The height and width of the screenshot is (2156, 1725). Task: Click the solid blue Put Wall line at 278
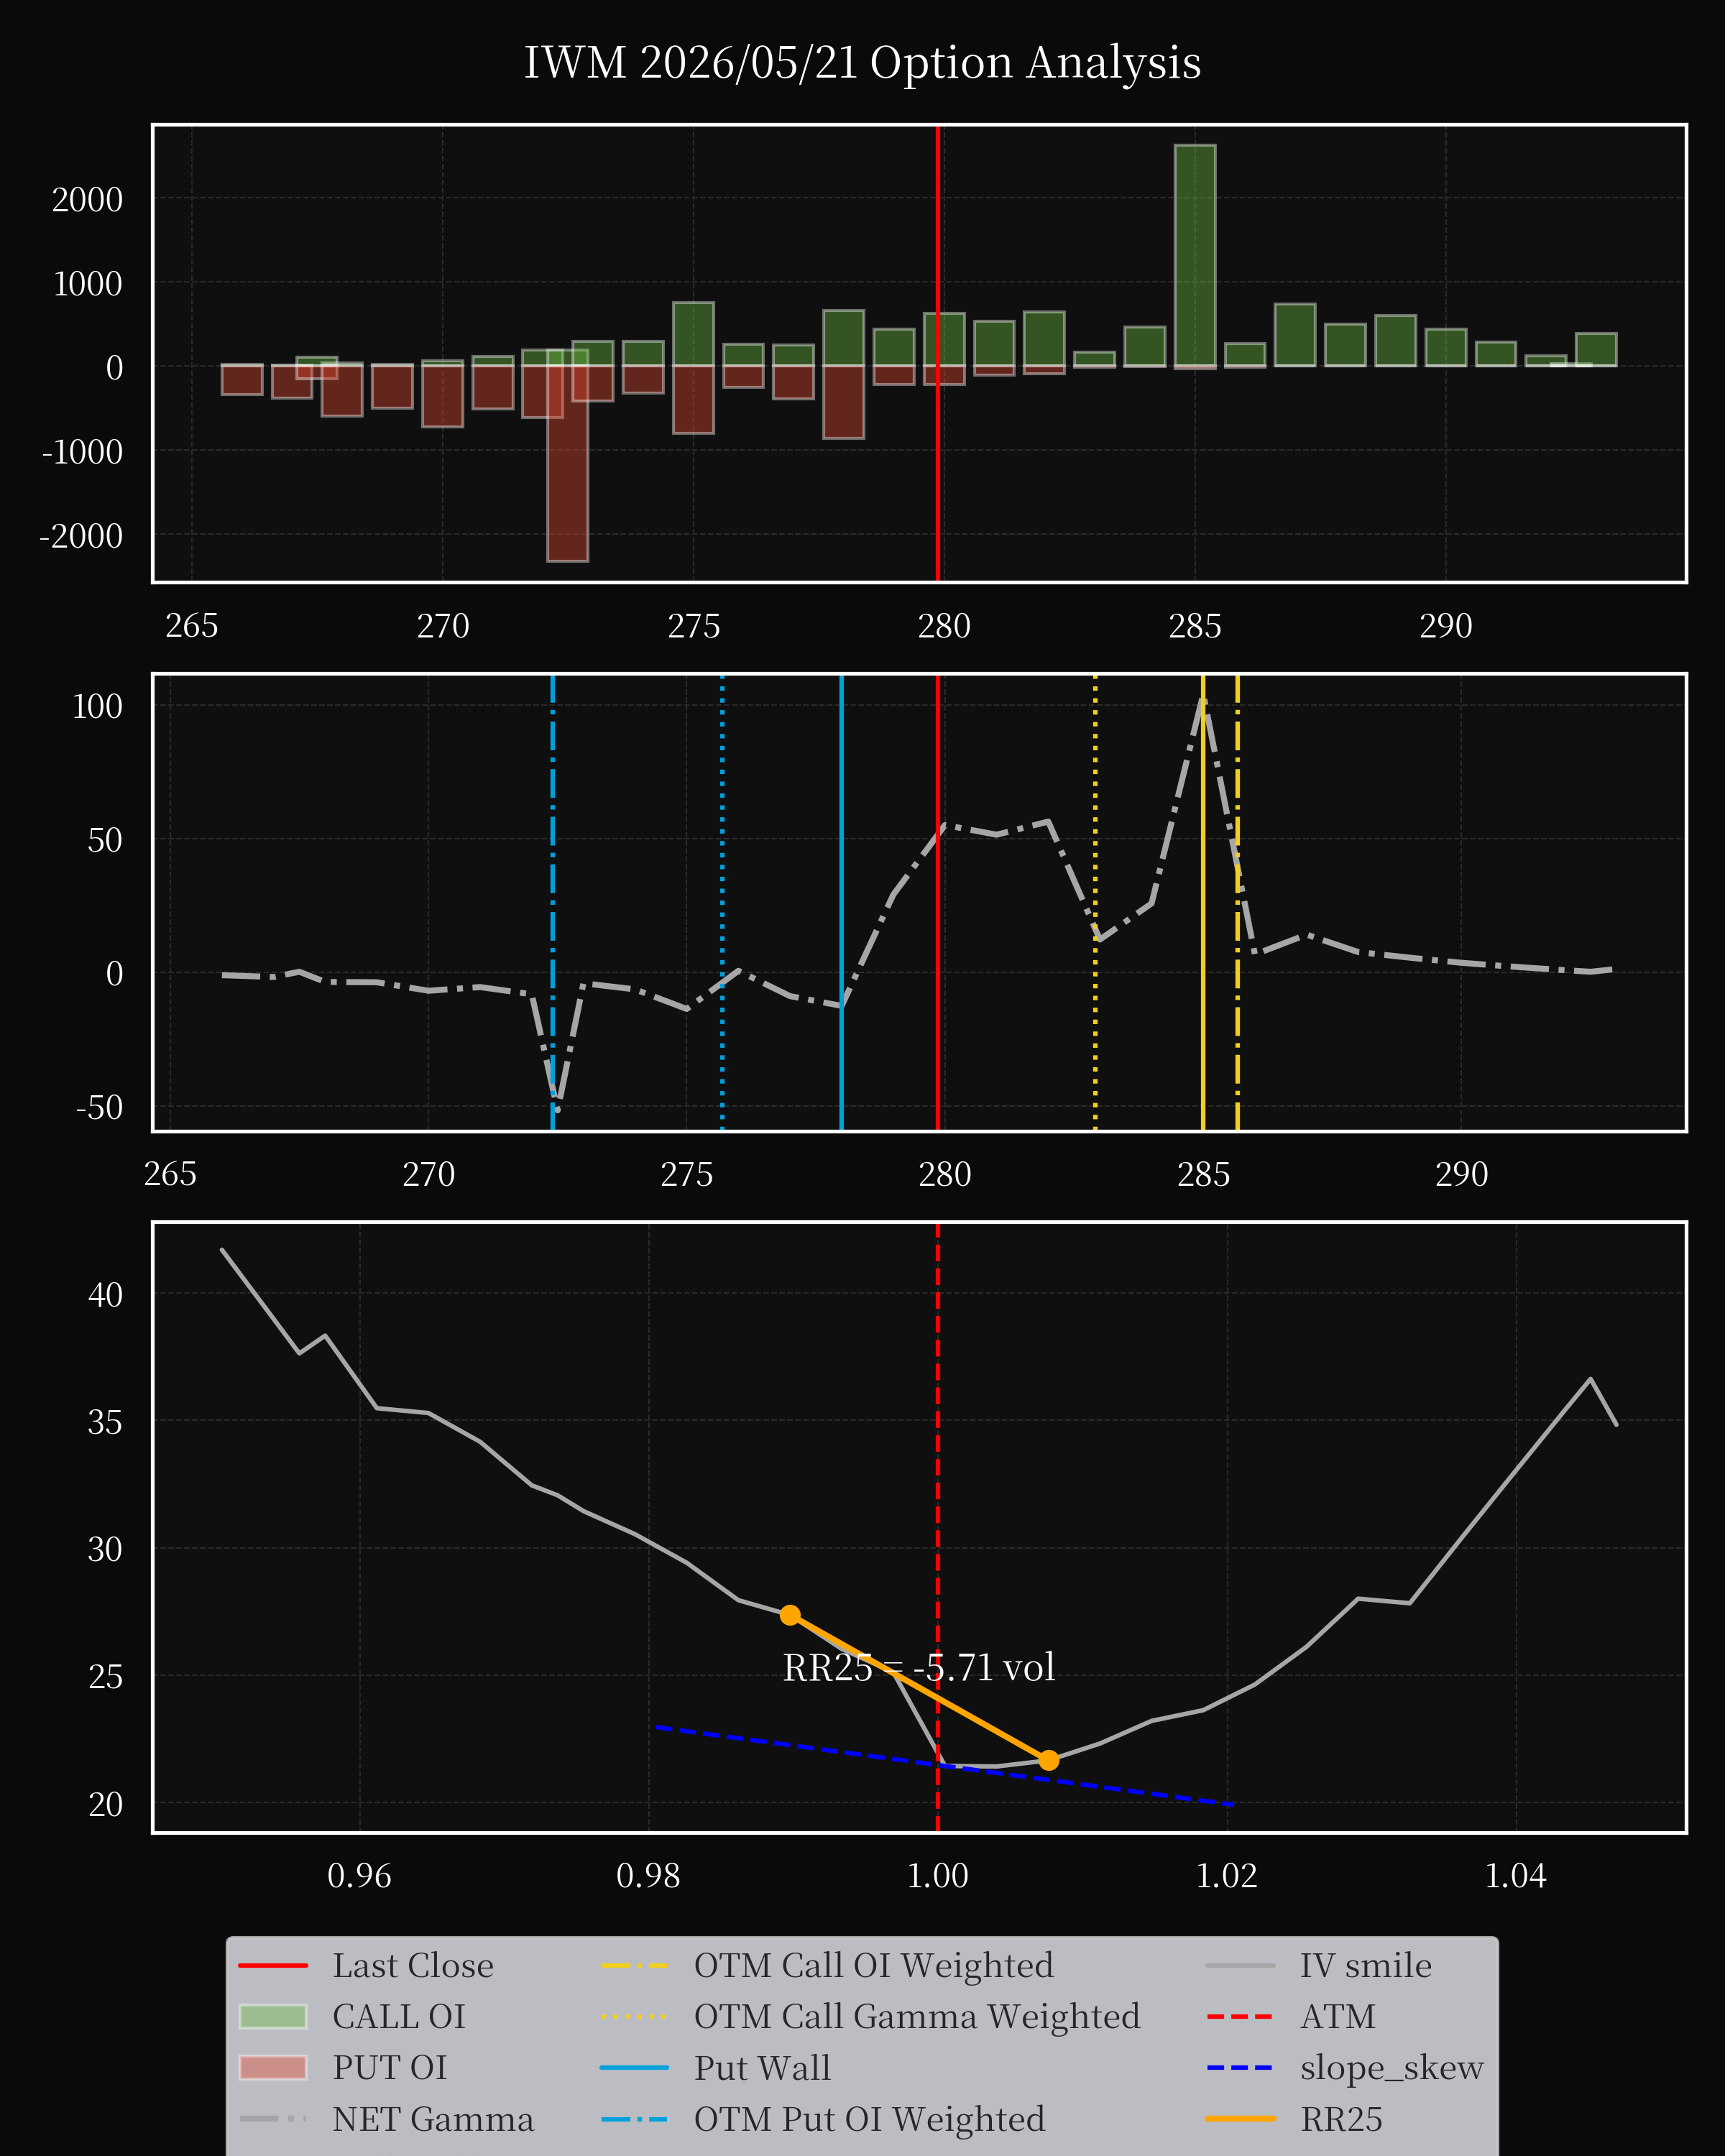pos(842,902)
